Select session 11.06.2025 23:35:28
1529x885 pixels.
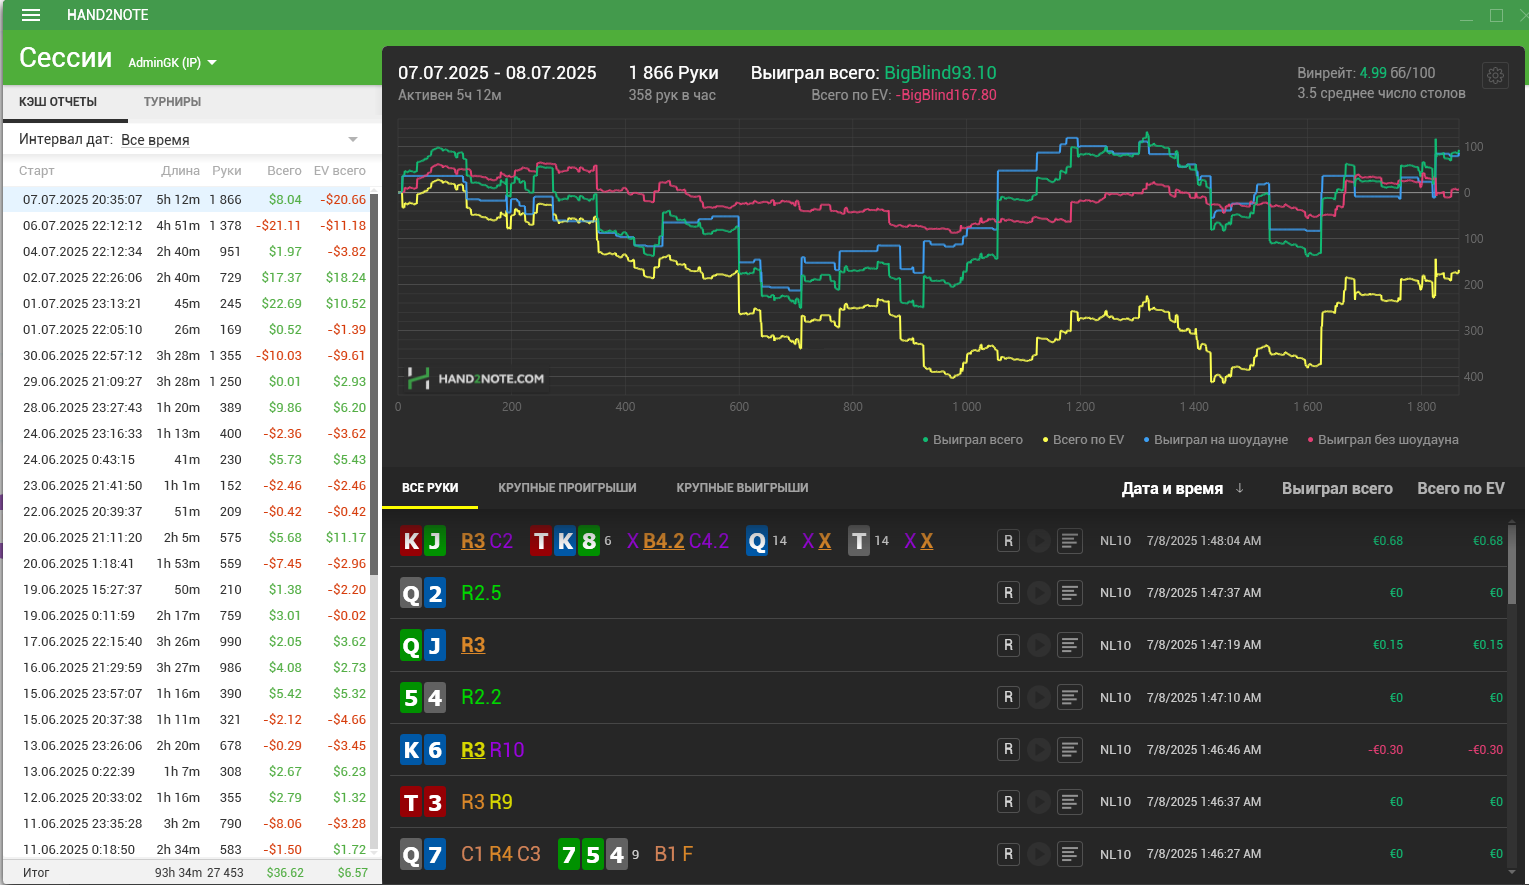186,824
